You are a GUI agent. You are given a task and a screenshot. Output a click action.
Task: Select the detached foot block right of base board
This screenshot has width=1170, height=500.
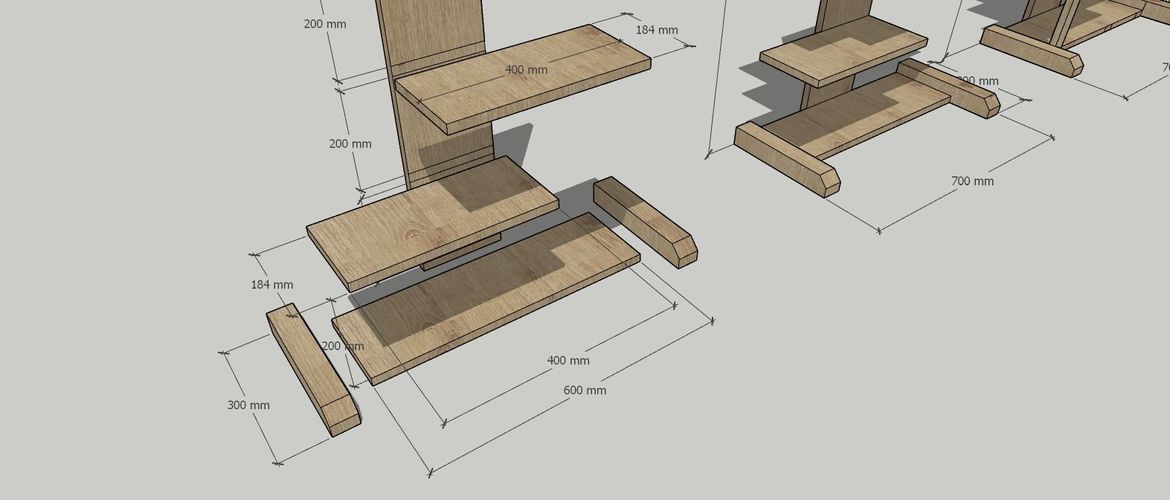pos(645,220)
